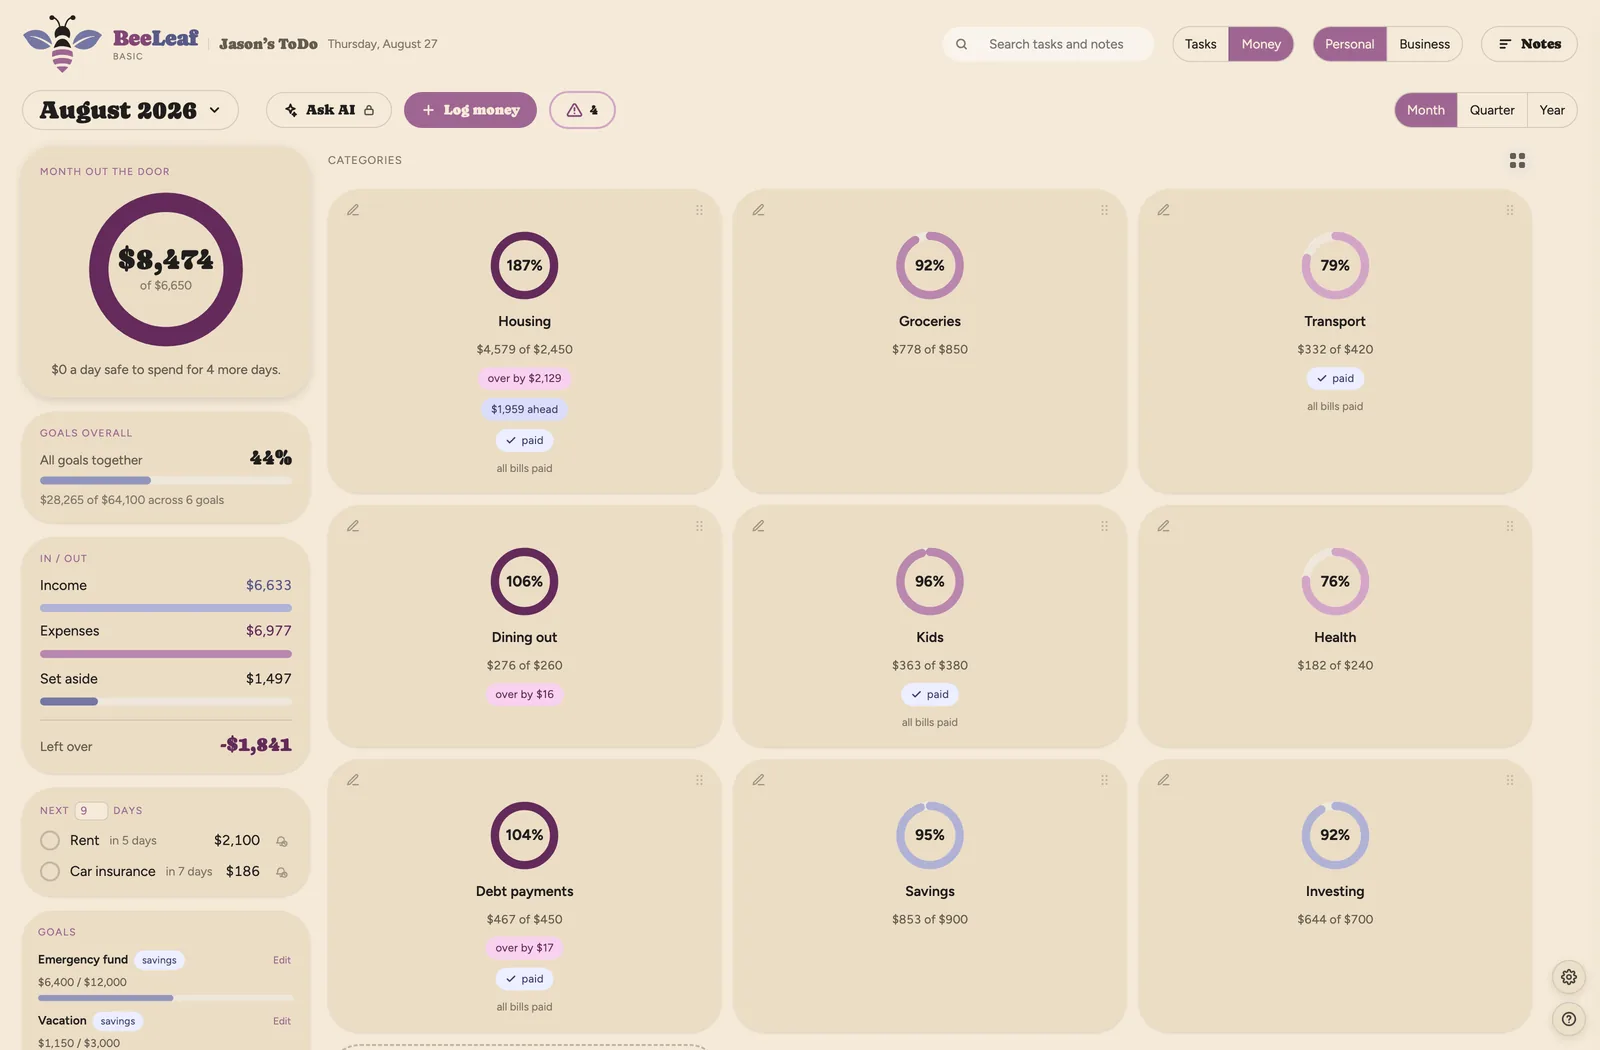Click the Emergency fund progress bar
This screenshot has height=1050, width=1600.
click(166, 998)
